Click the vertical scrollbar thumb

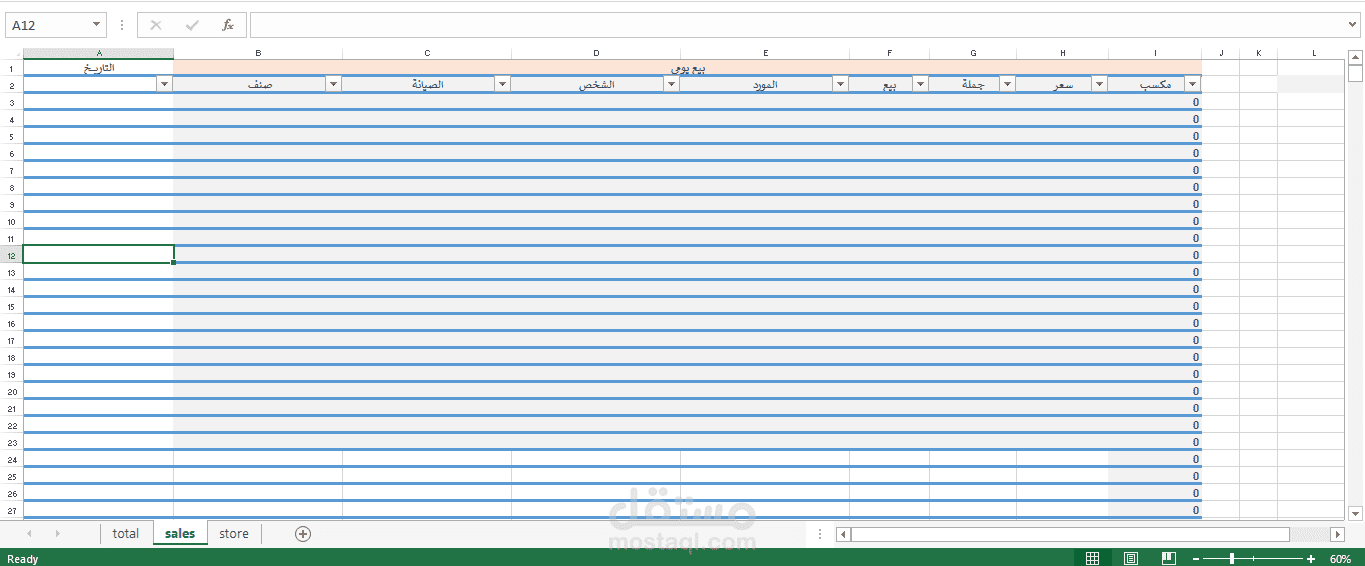point(1356,73)
